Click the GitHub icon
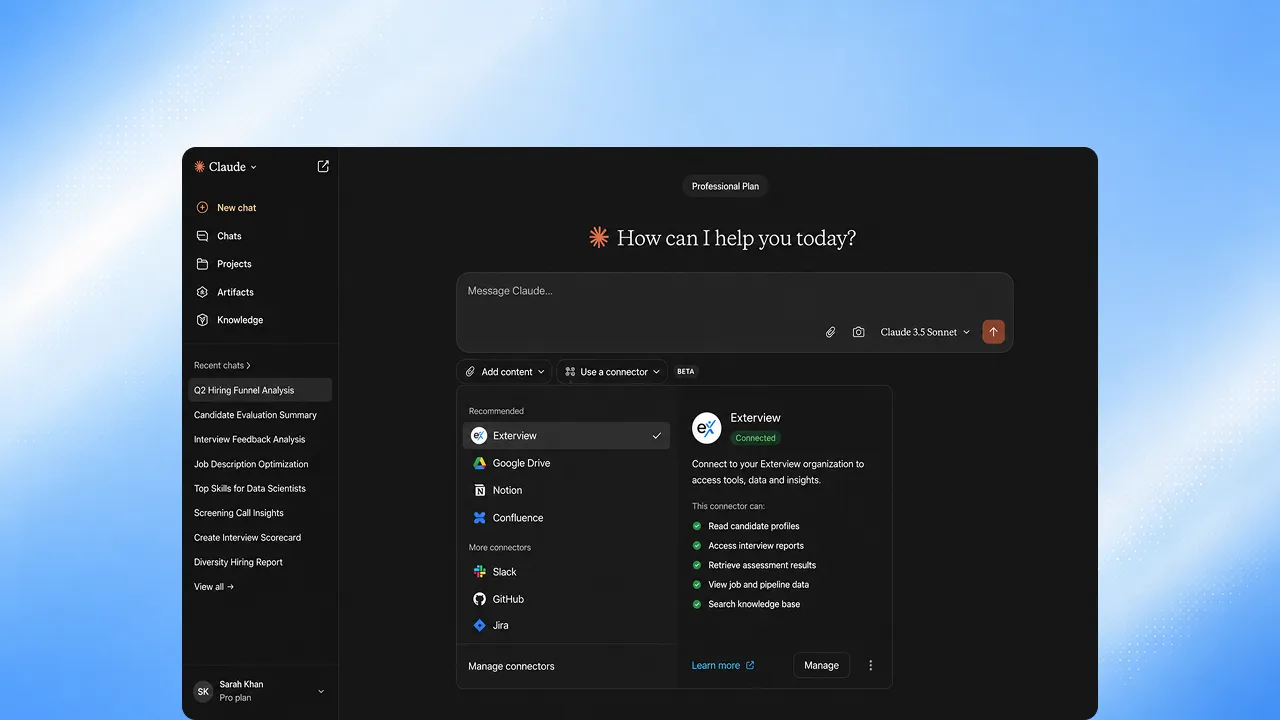The width and height of the screenshot is (1280, 720). 479,599
